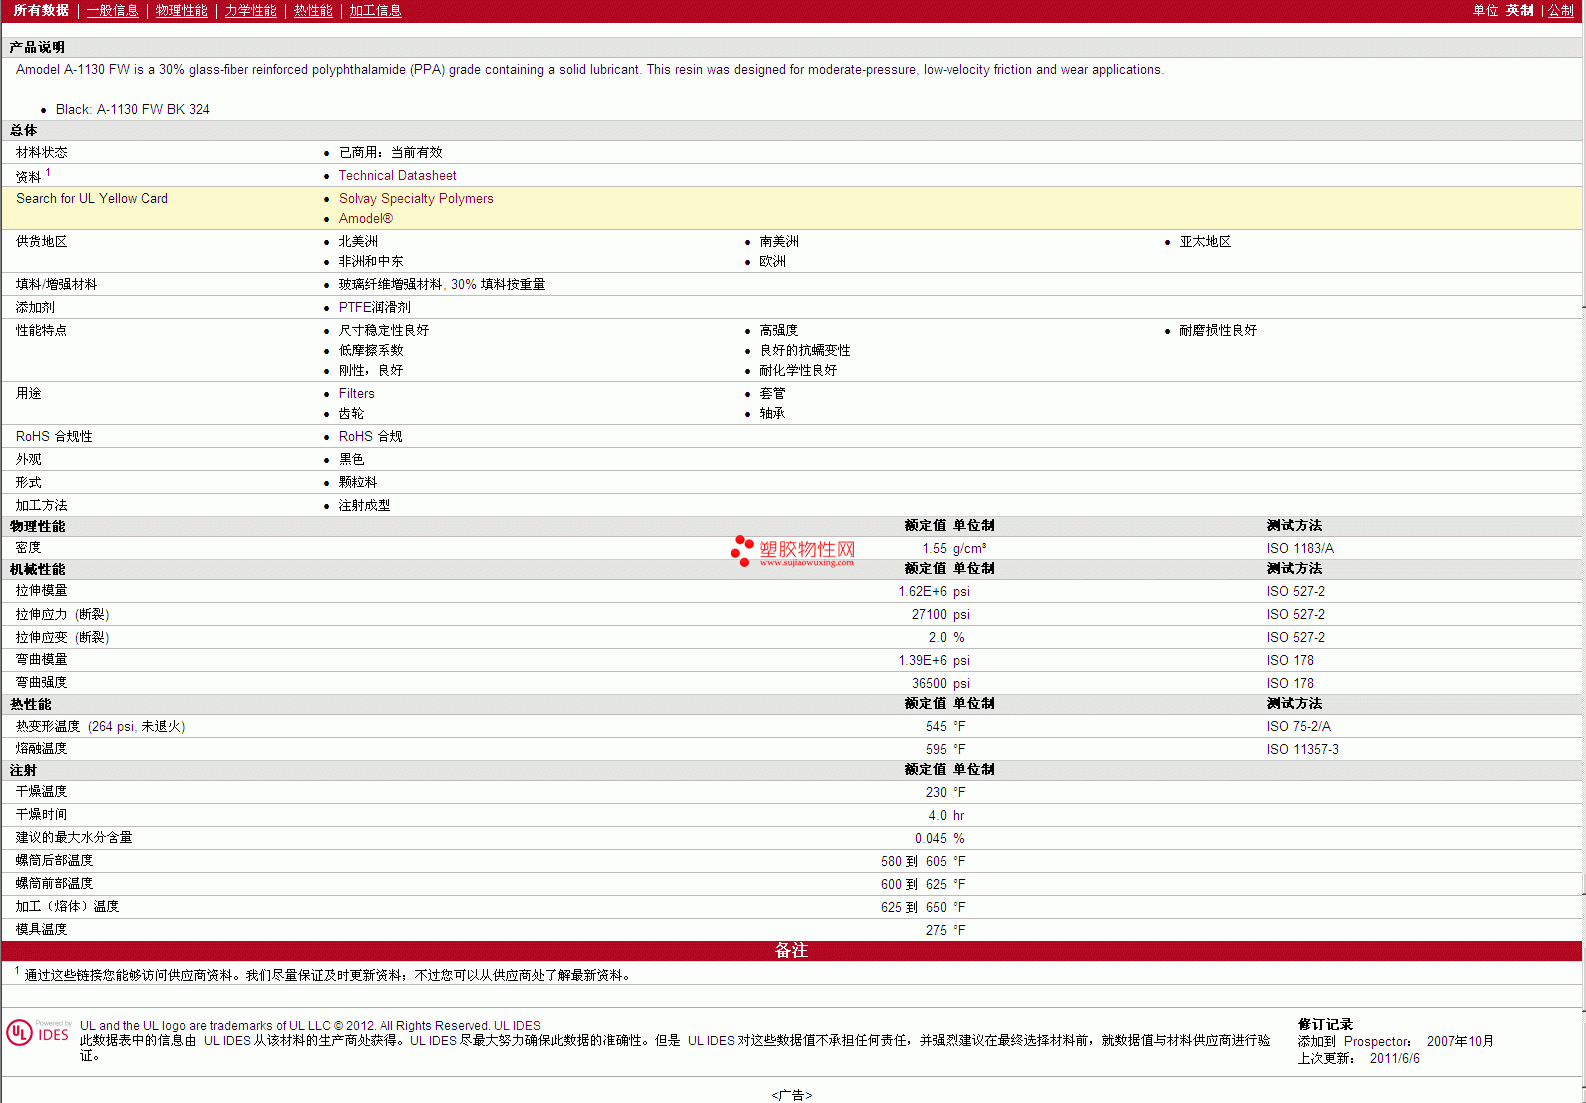Image resolution: width=1586 pixels, height=1103 pixels.
Task: Click Search for UL Yellow Card
Action: [92, 199]
